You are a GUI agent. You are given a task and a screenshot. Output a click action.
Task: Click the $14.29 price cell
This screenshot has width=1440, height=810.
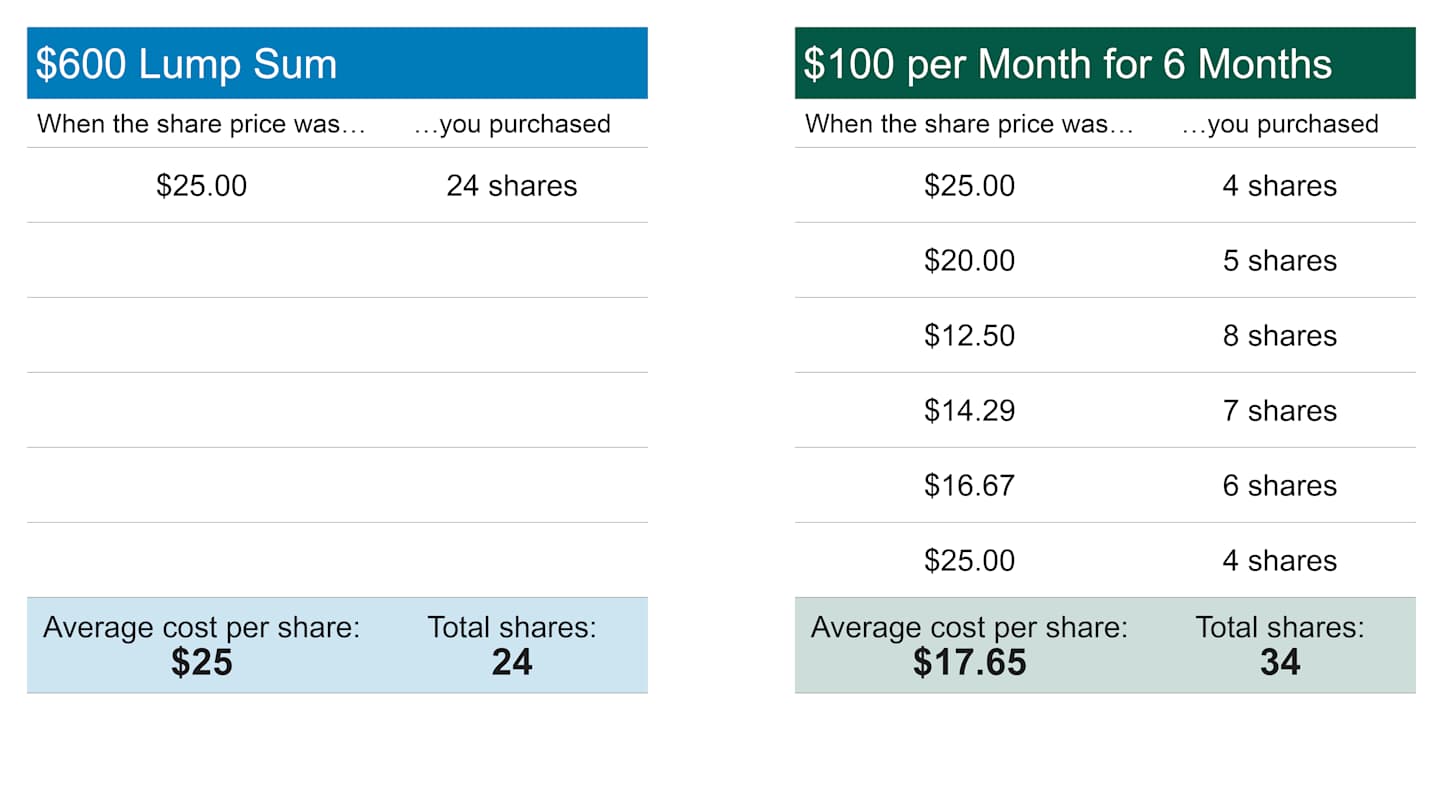tap(969, 411)
